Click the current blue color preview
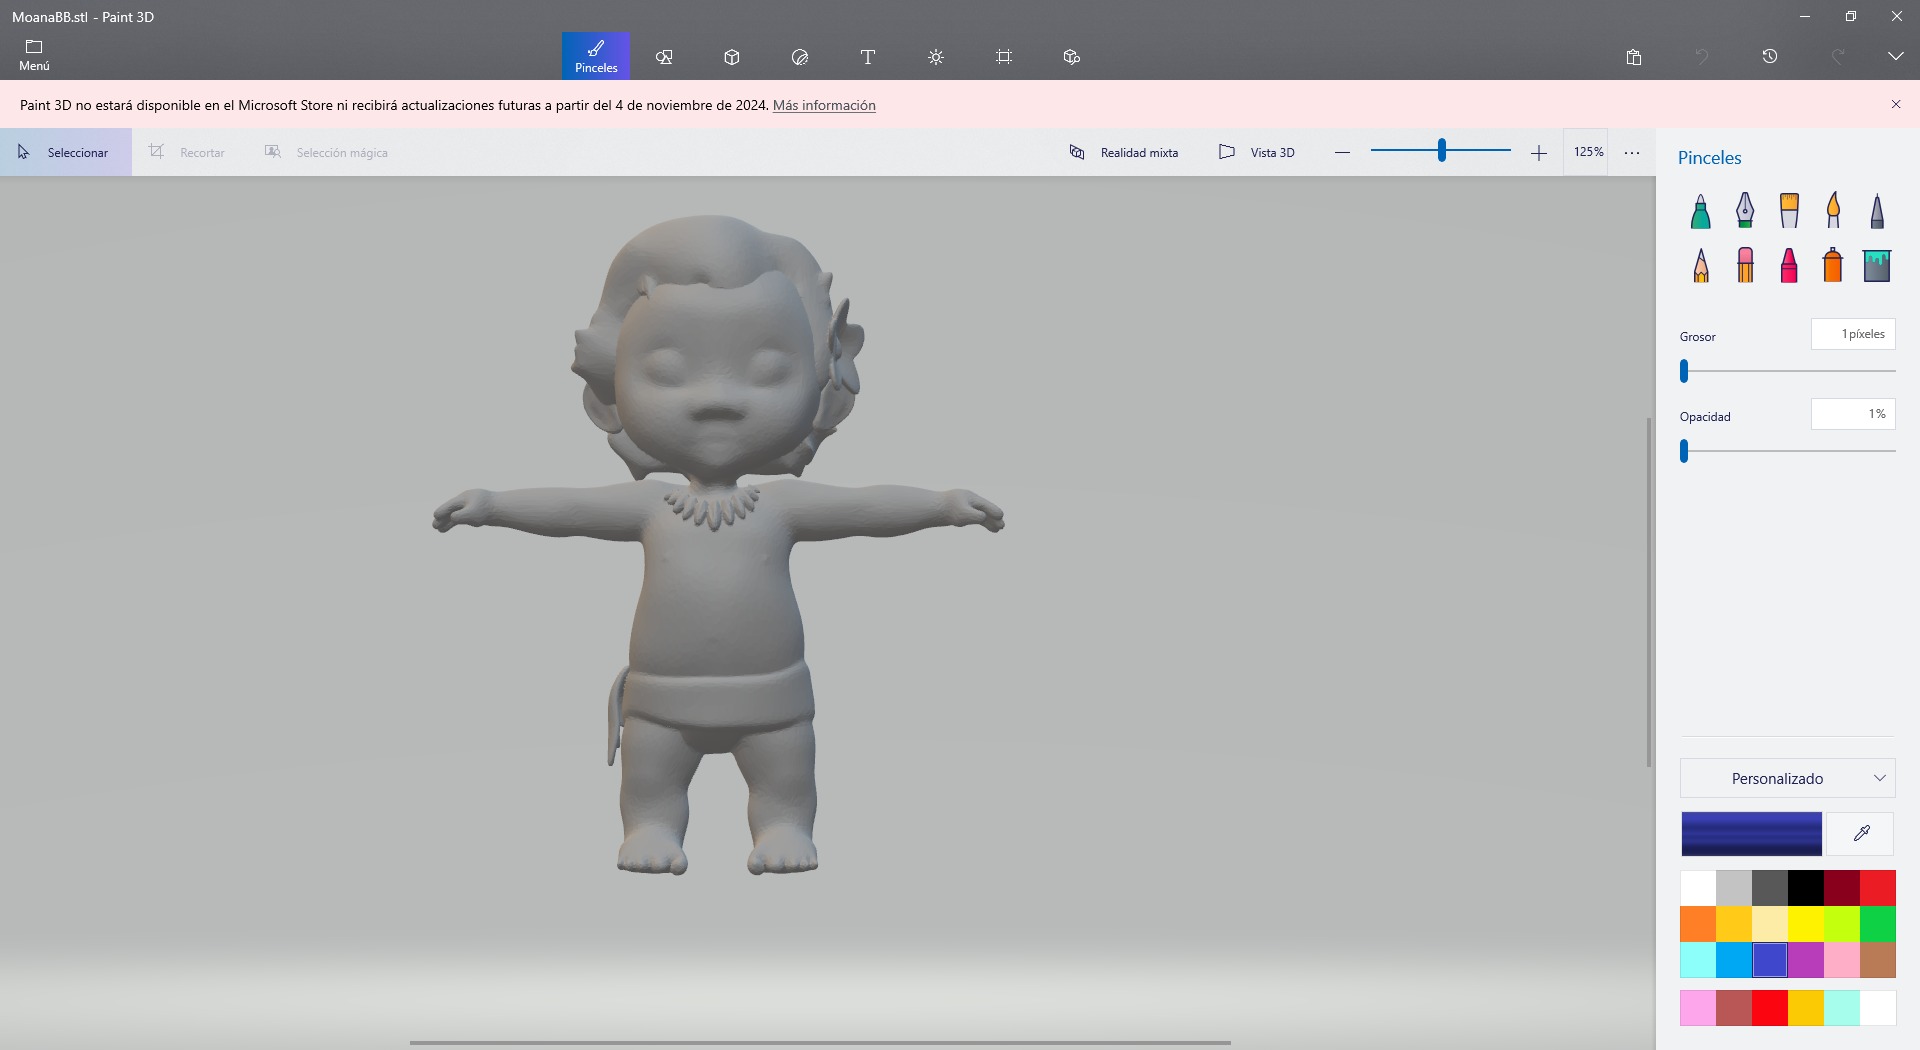 tap(1751, 834)
